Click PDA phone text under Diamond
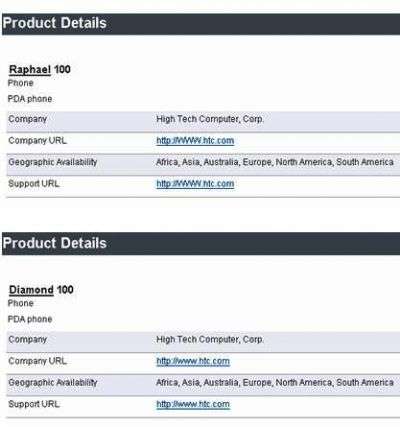 click(30, 319)
